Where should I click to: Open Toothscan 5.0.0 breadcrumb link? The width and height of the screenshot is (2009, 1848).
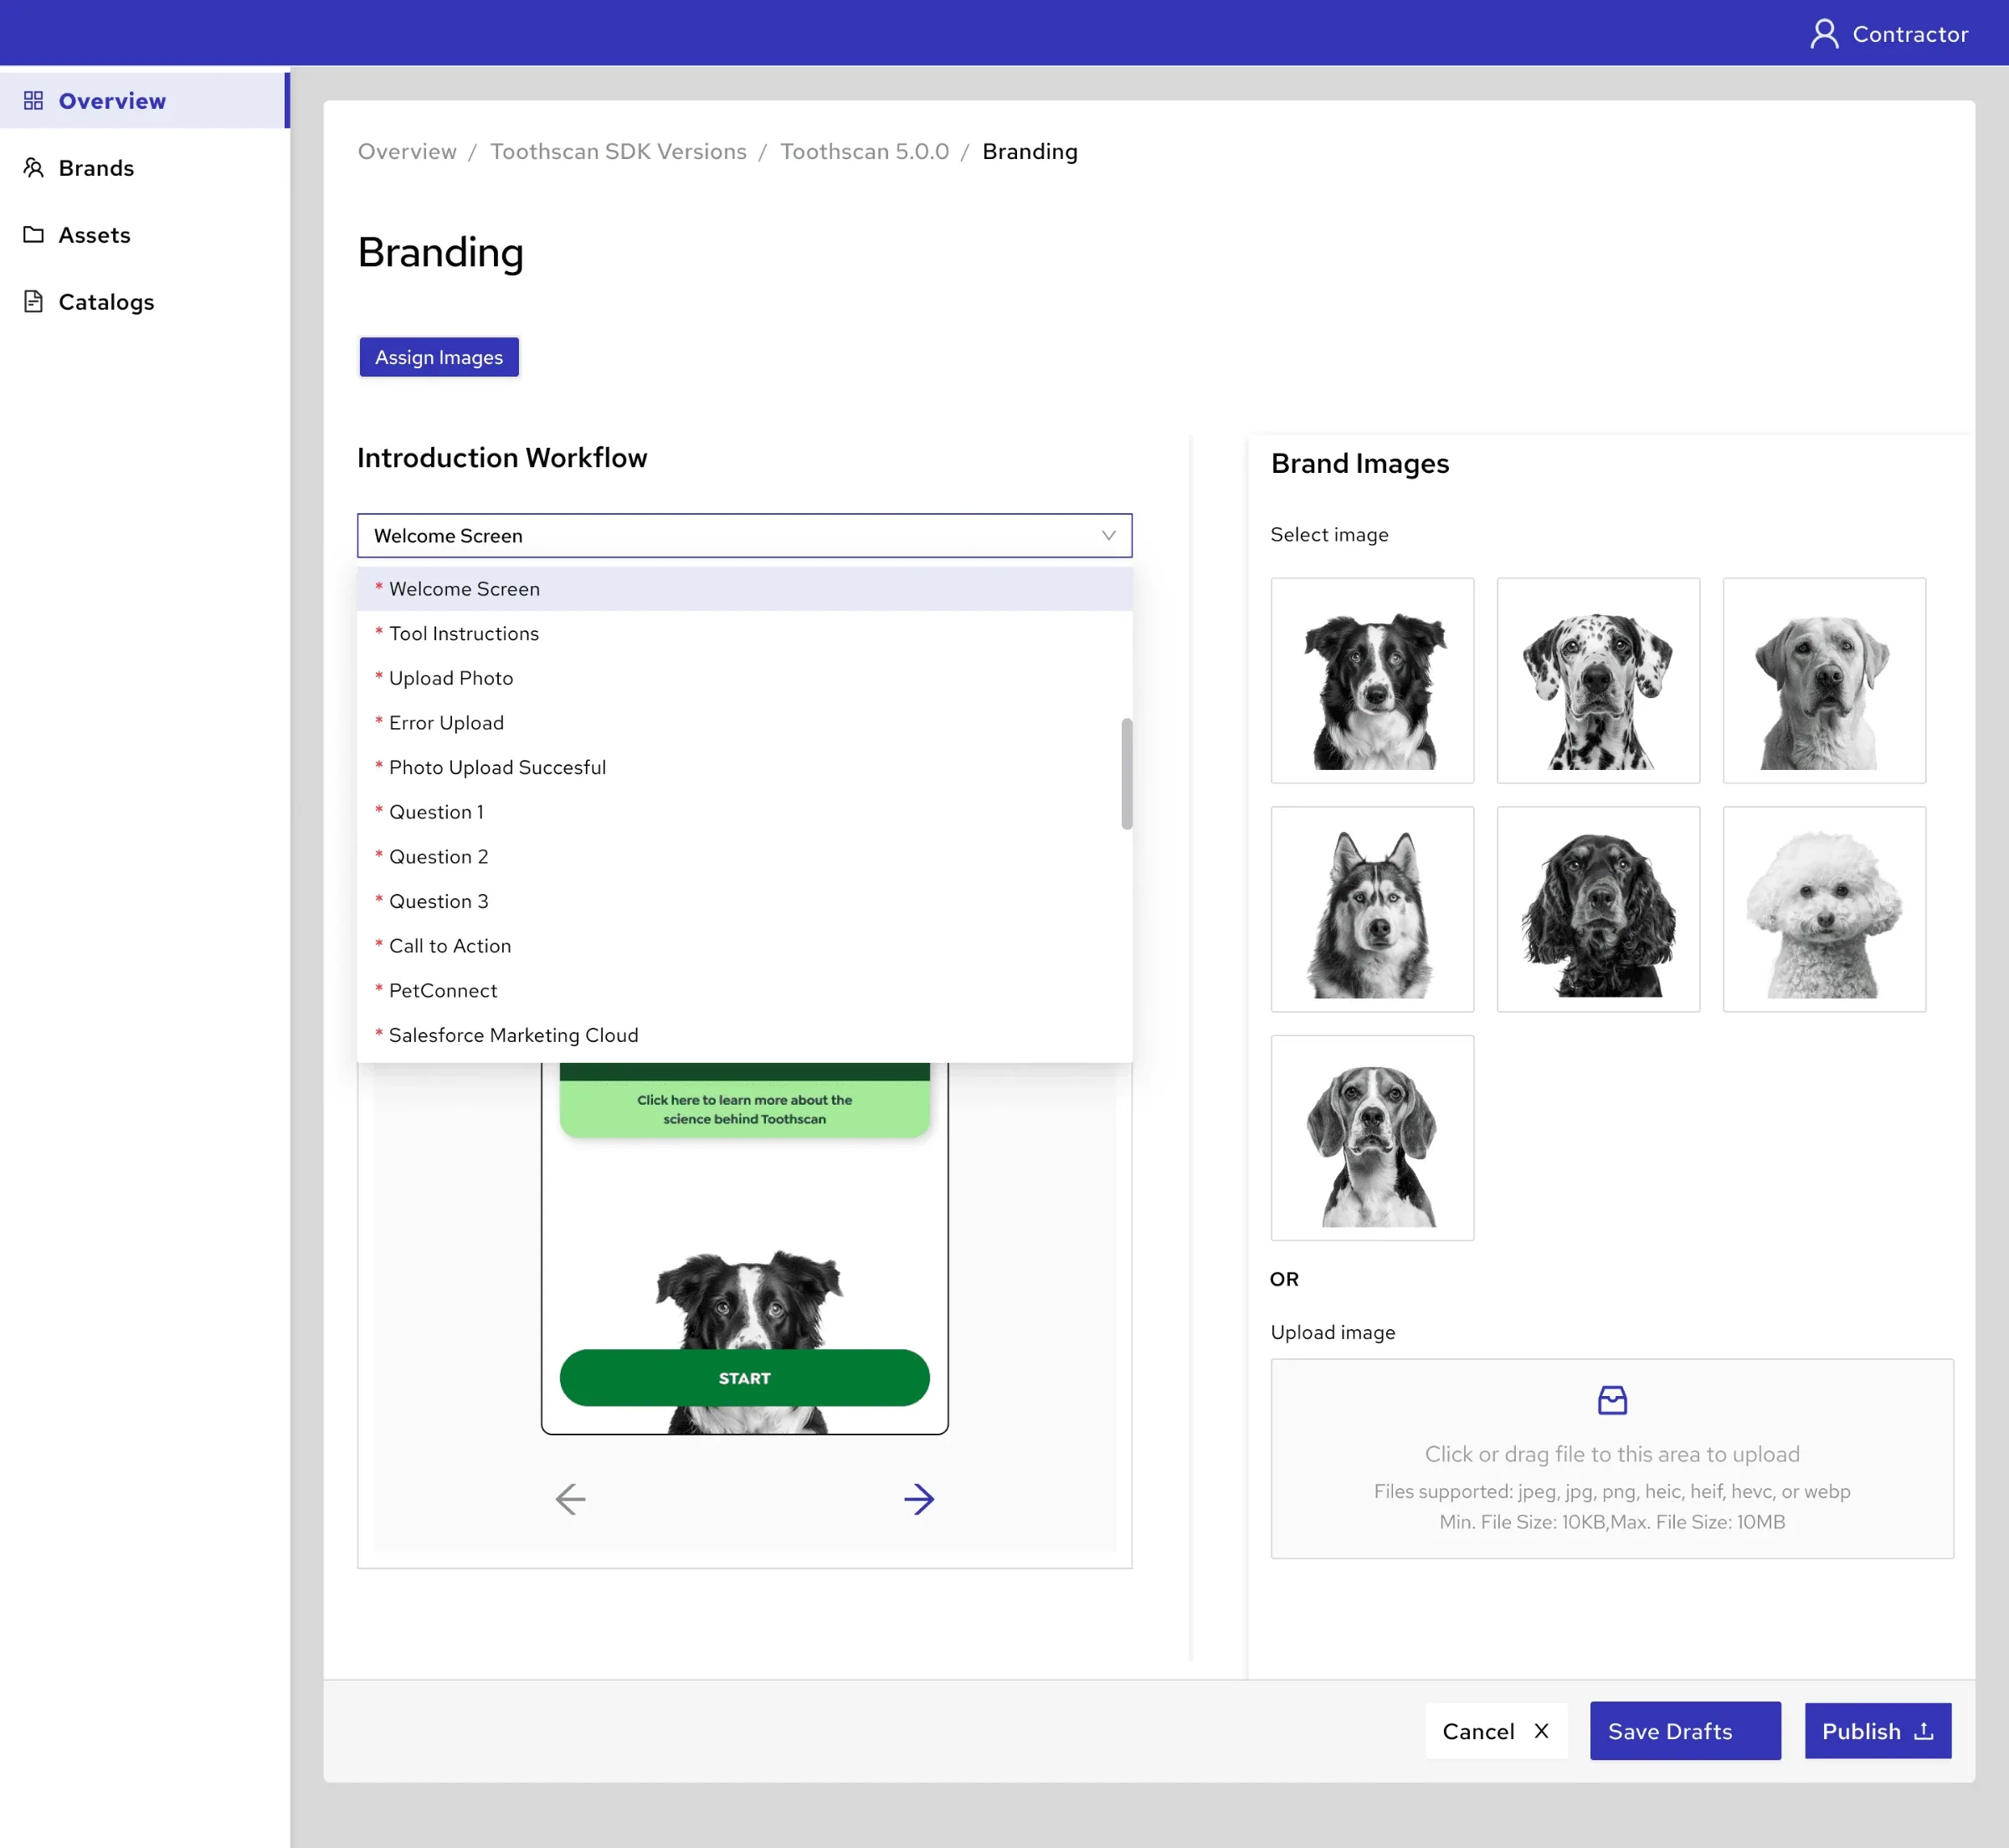(864, 152)
